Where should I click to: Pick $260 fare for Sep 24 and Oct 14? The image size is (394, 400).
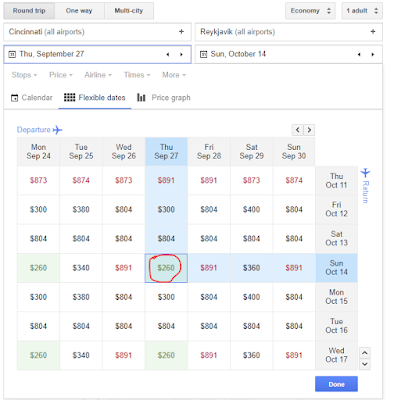(x=38, y=268)
